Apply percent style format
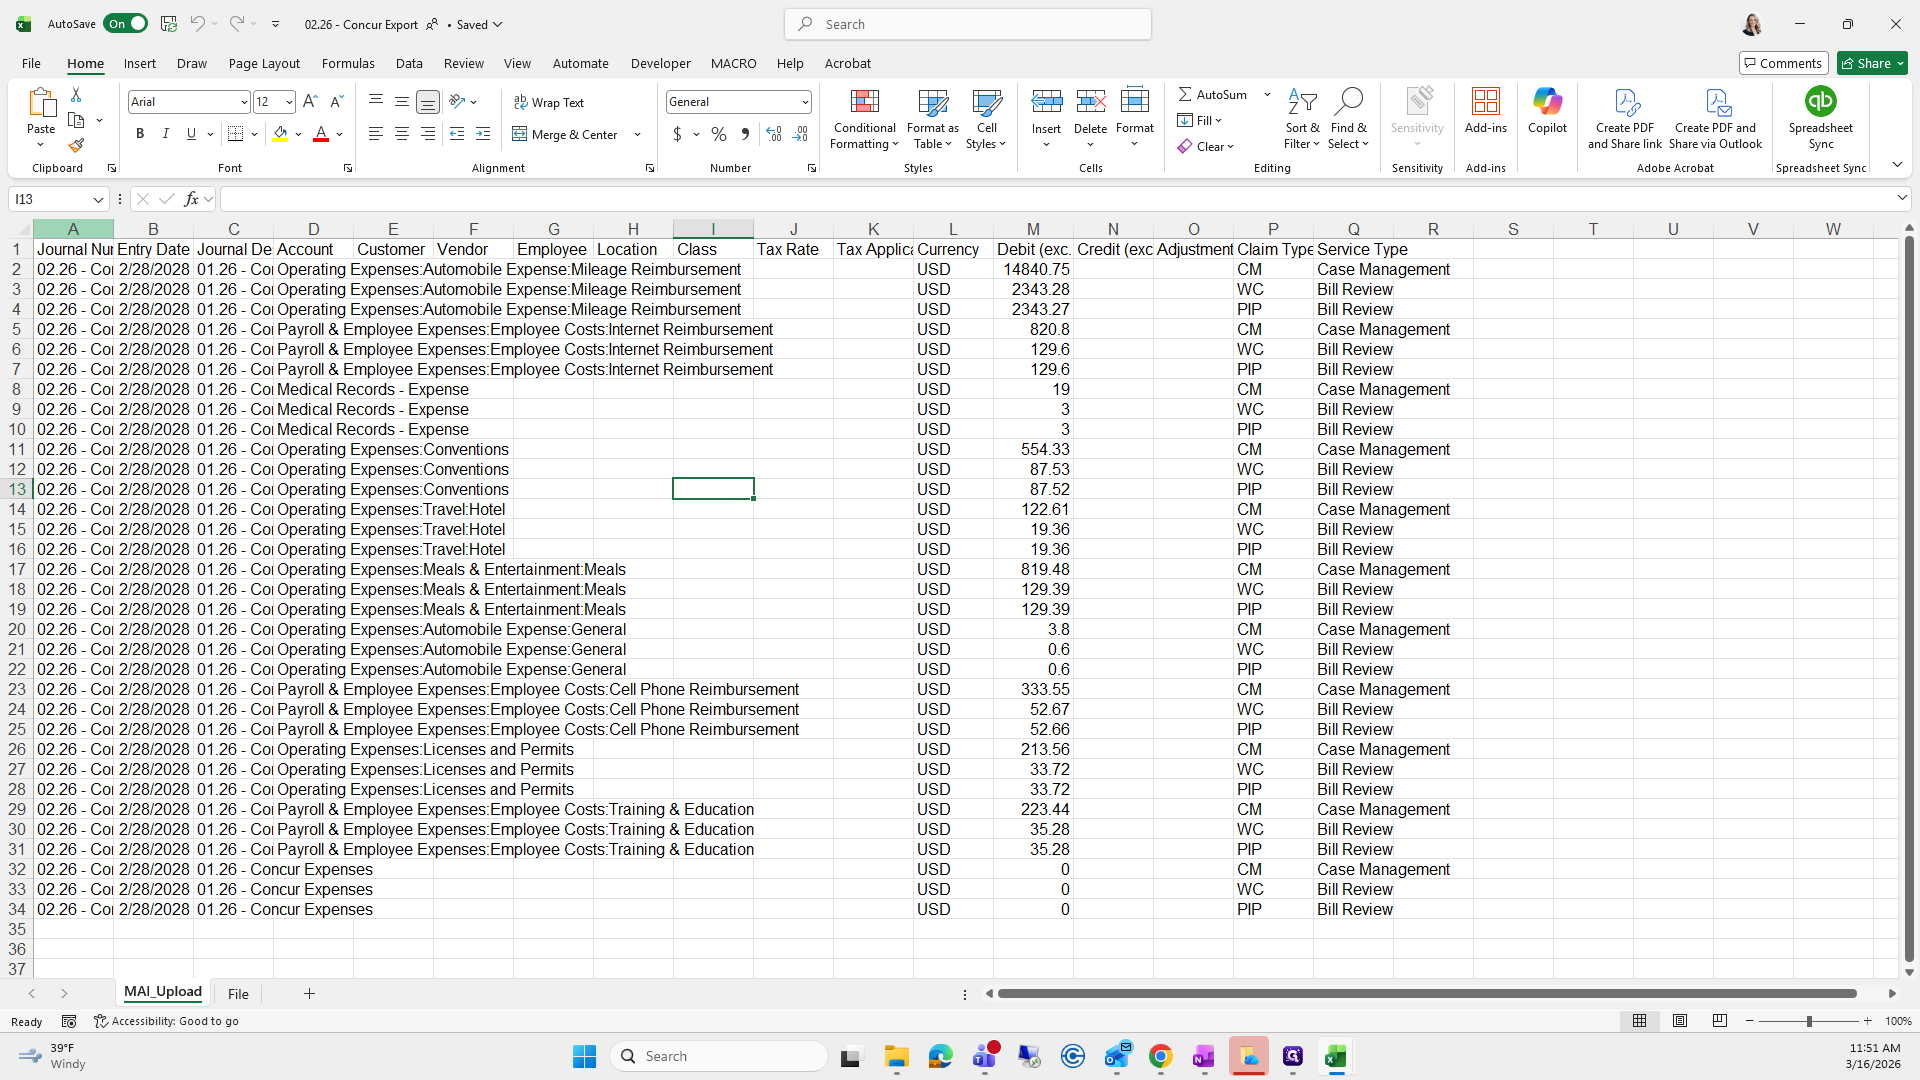Screen dimensions: 1920x1080 point(719,134)
